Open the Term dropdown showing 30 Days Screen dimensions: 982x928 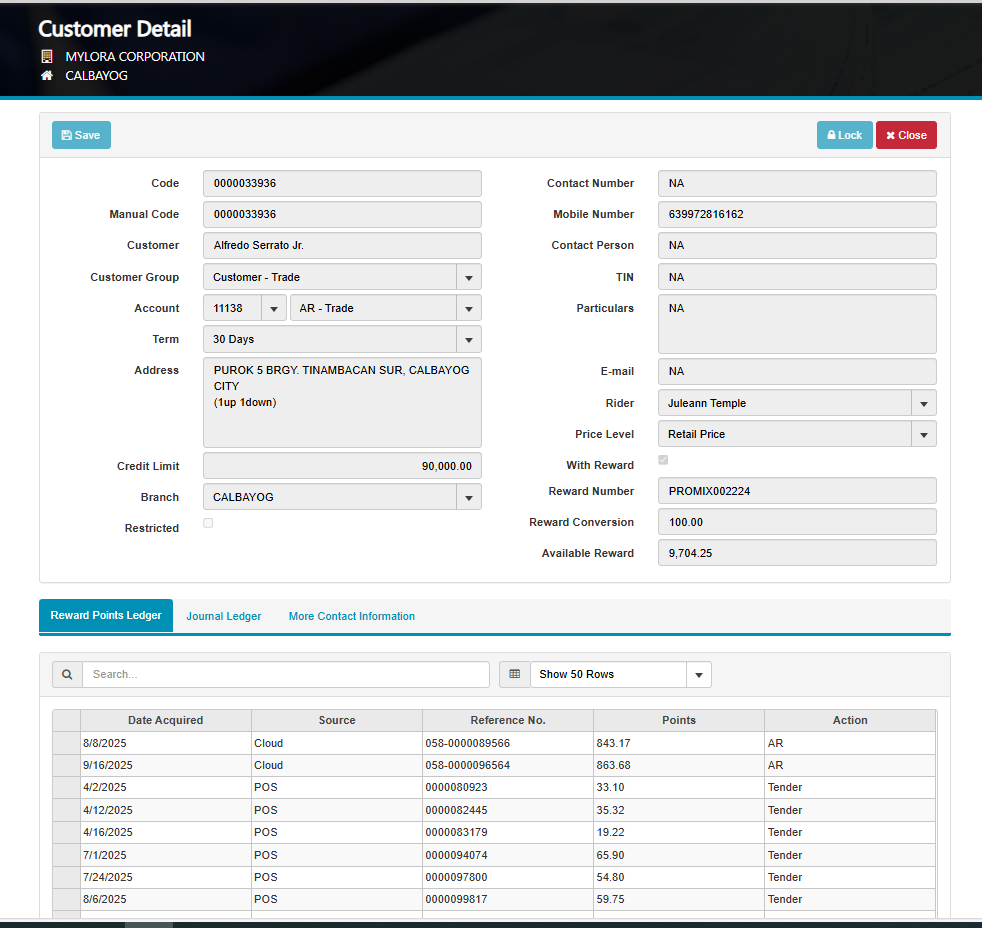(468, 339)
